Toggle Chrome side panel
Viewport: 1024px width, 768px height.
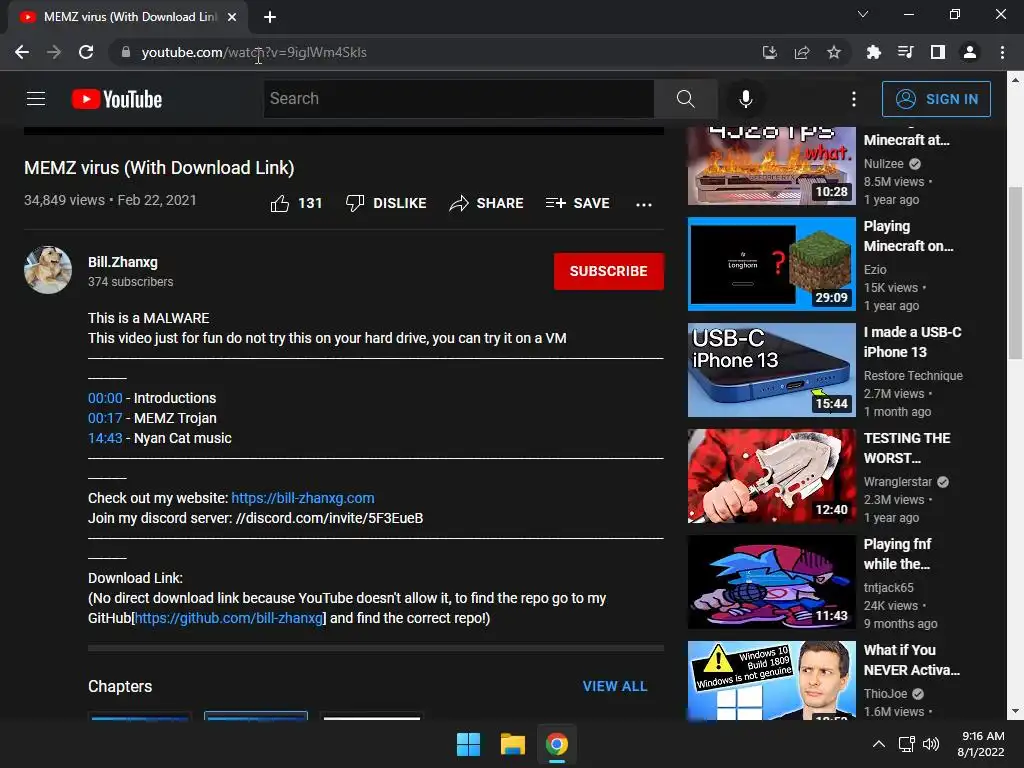(938, 52)
